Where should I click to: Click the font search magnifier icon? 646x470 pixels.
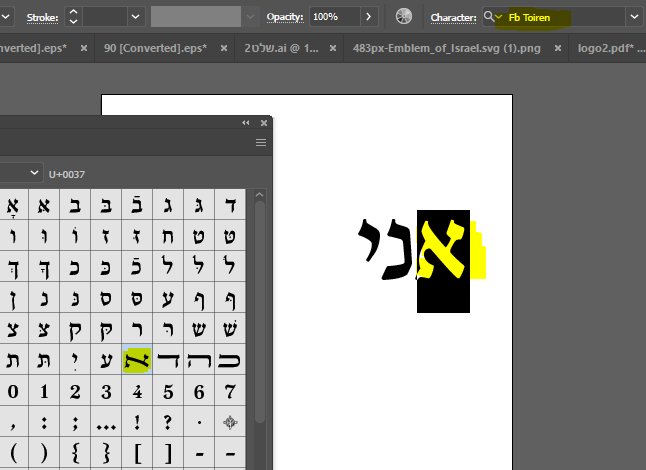[489, 16]
